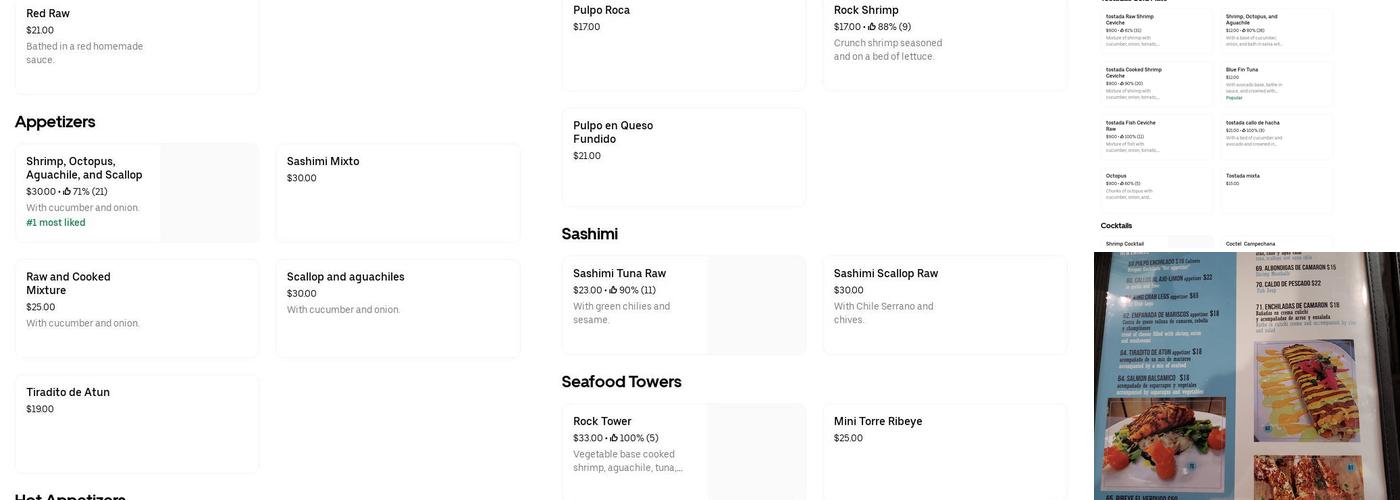Click the '#1 most liked' label
This screenshot has width=1400, height=500.
(56, 223)
